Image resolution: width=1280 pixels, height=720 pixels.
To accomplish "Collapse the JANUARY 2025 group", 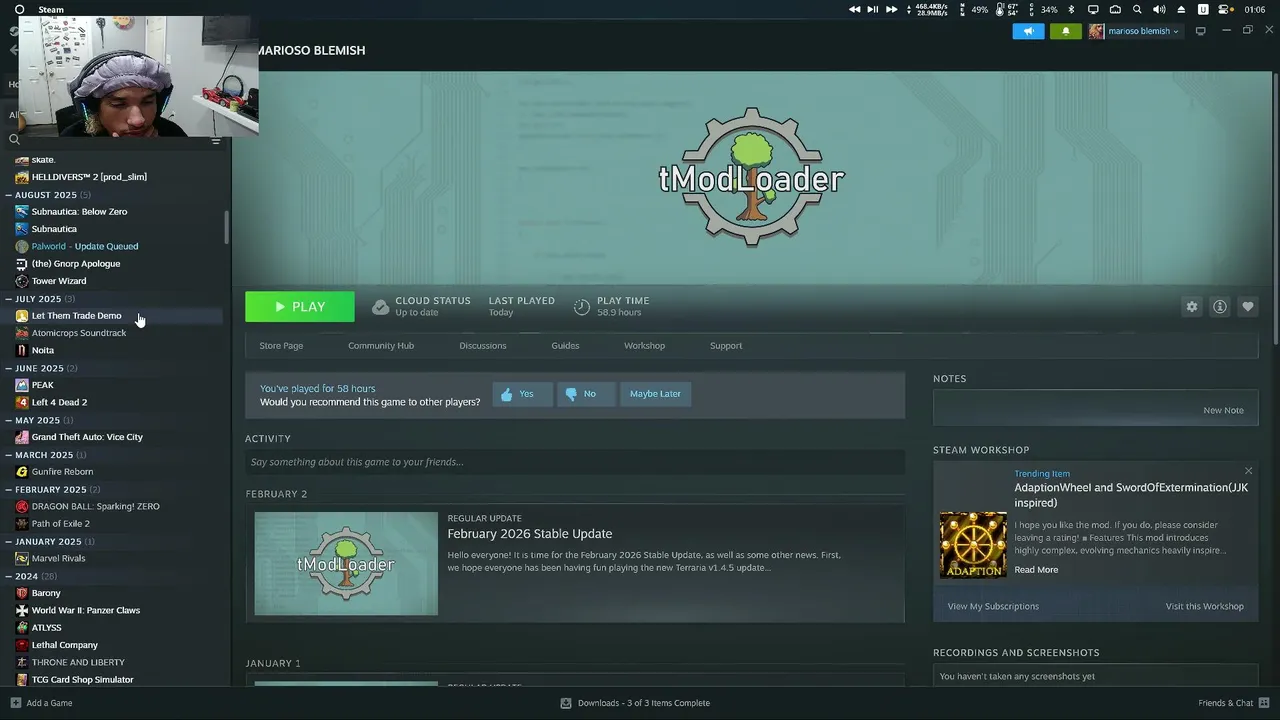I will coord(9,541).
